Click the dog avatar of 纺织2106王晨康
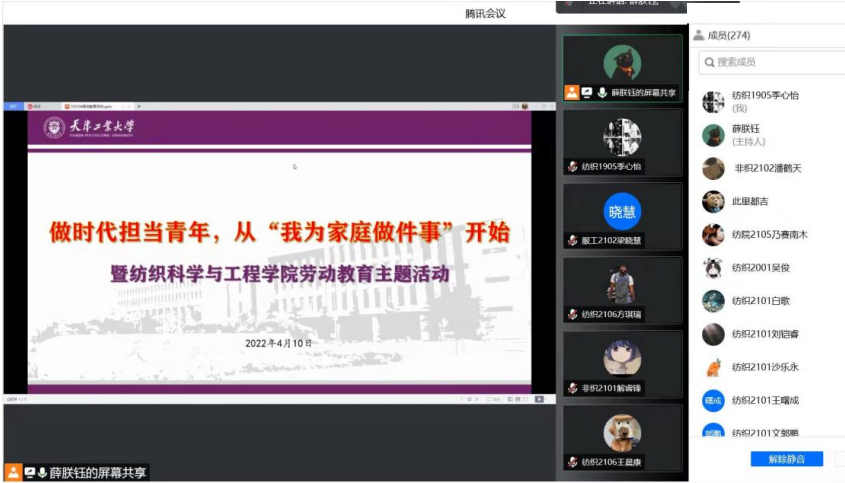This screenshot has height=483, width=845. click(x=622, y=432)
